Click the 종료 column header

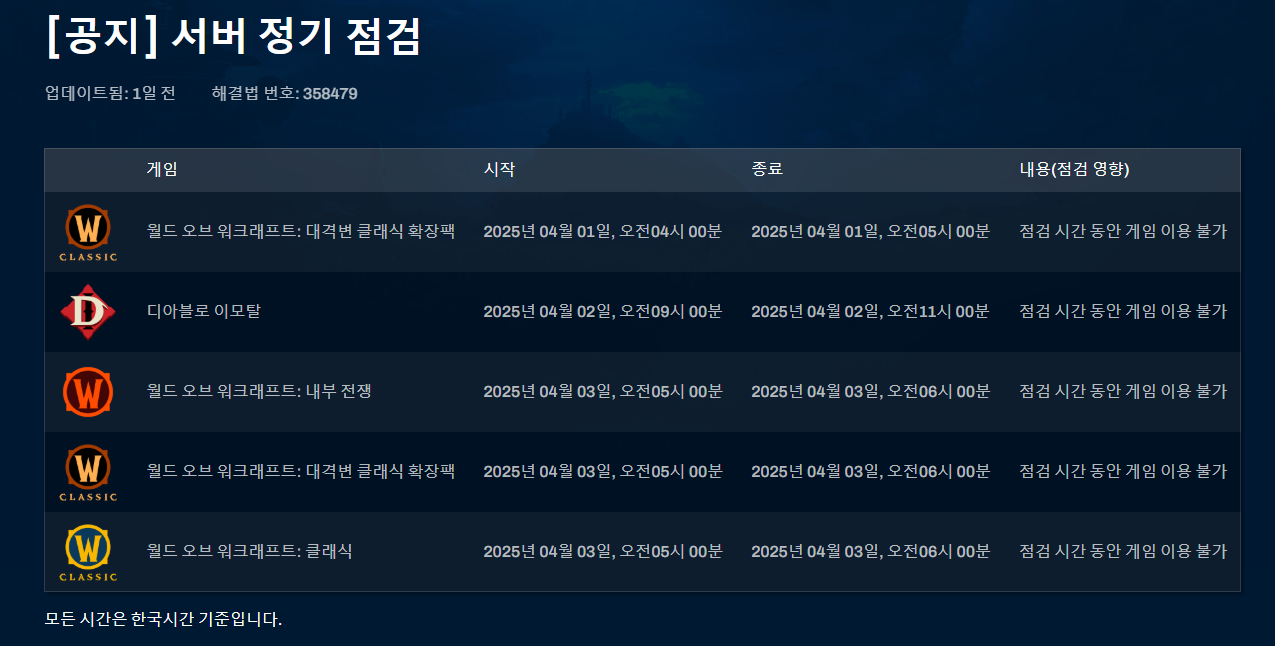tap(767, 169)
